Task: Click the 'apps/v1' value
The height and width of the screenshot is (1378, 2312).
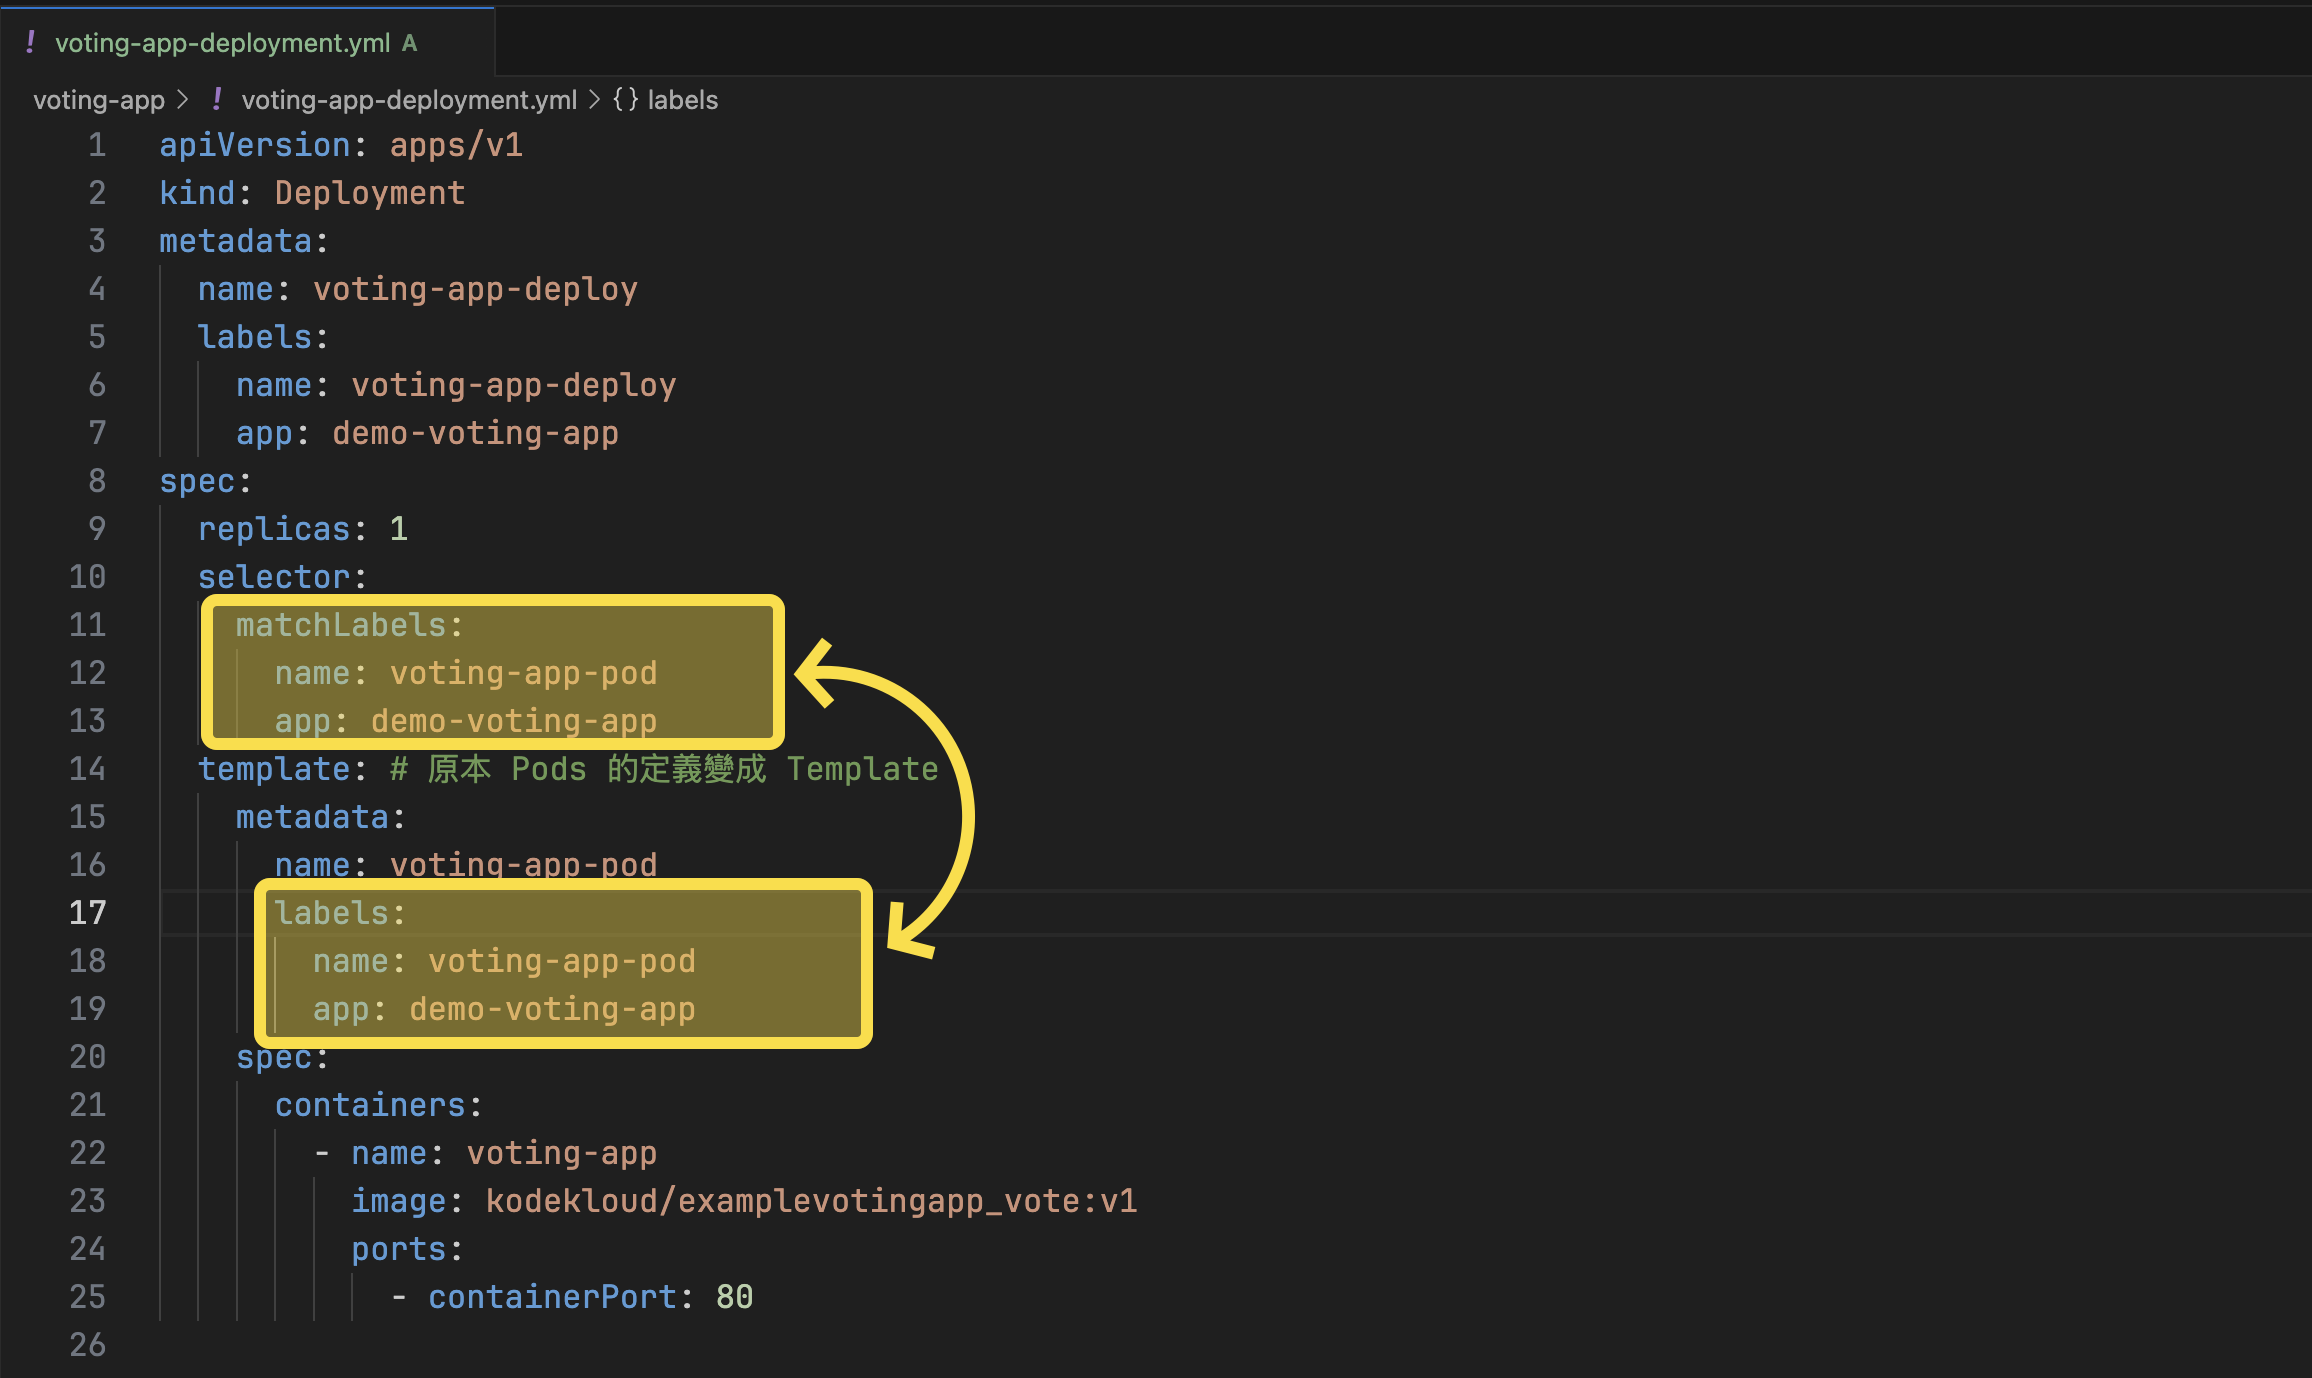Action: click(x=456, y=145)
